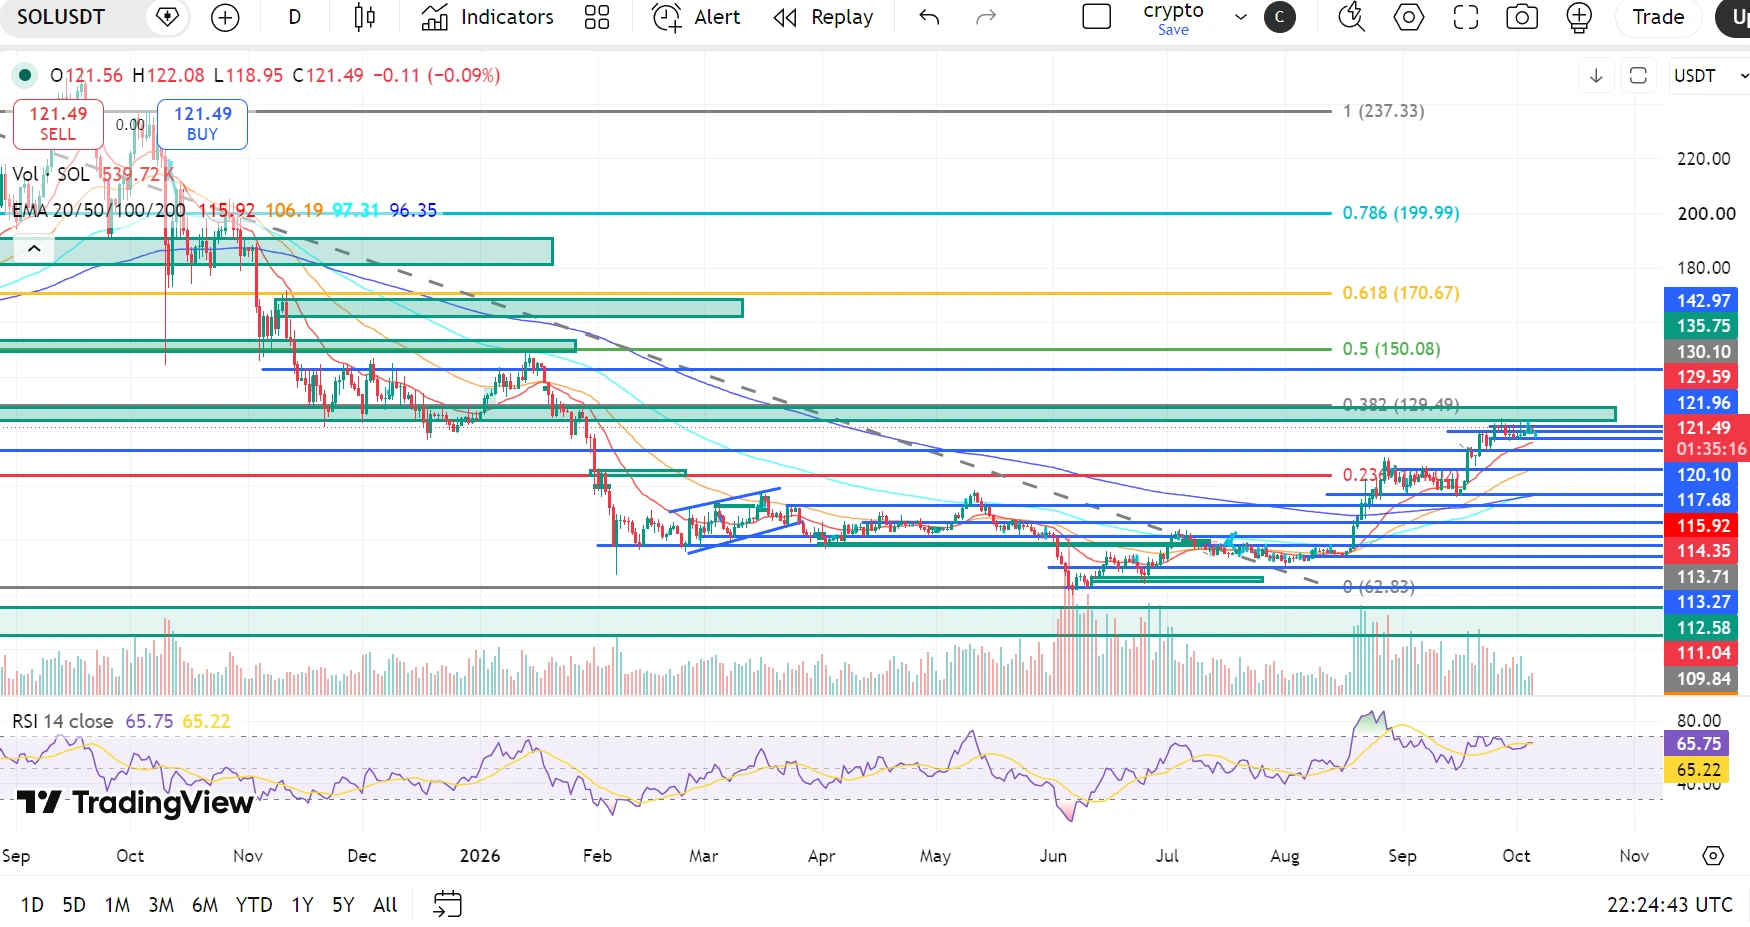This screenshot has width=1750, height=927.
Task: Toggle the auto-fit screen icon near USDT
Action: [1638, 76]
